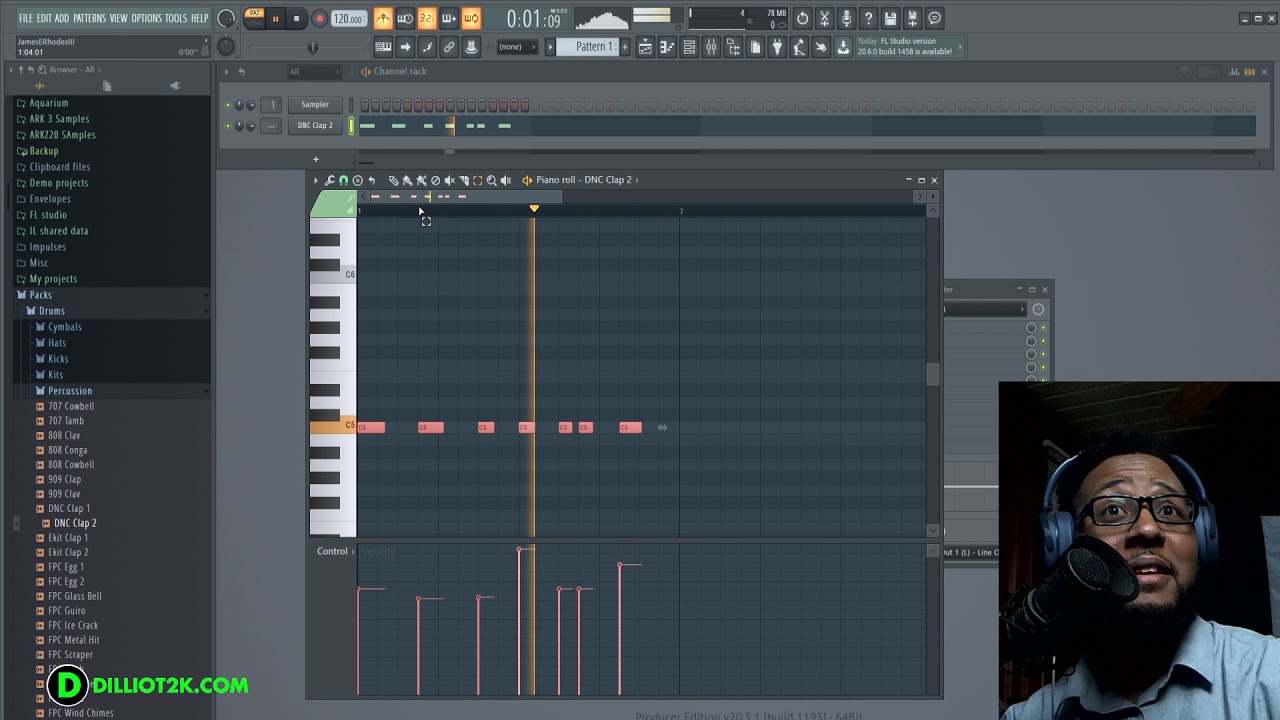The height and width of the screenshot is (720, 1280).
Task: Select DNC Clap 1 sample in browser
Action: coord(69,509)
